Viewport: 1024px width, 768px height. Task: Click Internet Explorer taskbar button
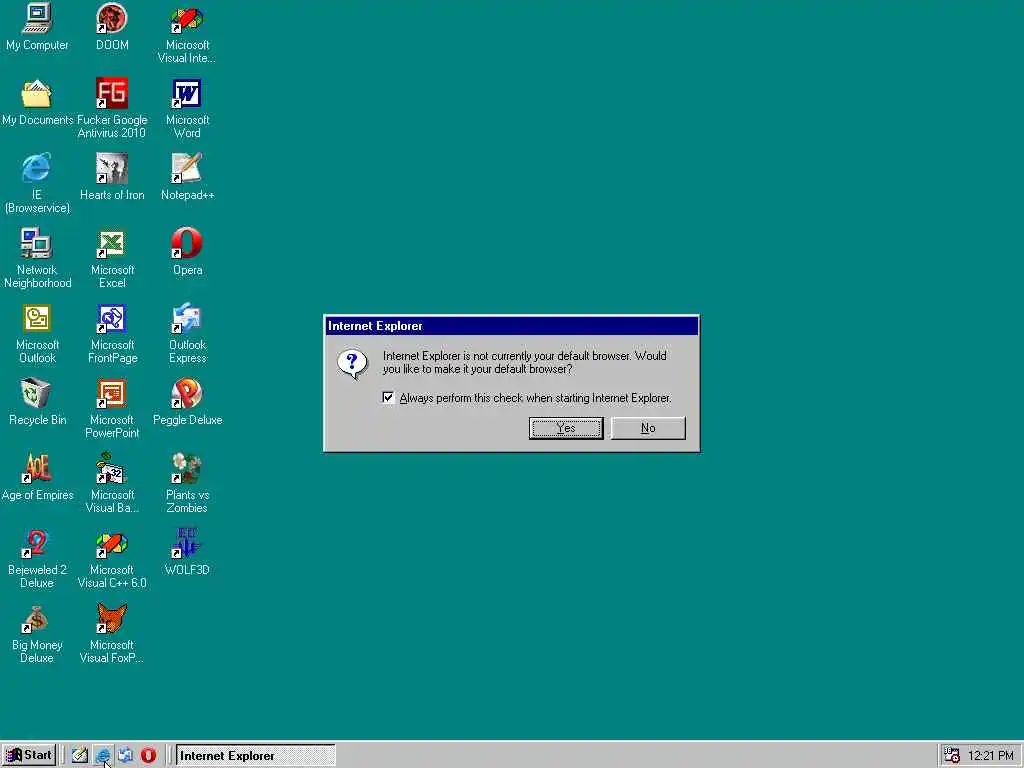tap(255, 756)
